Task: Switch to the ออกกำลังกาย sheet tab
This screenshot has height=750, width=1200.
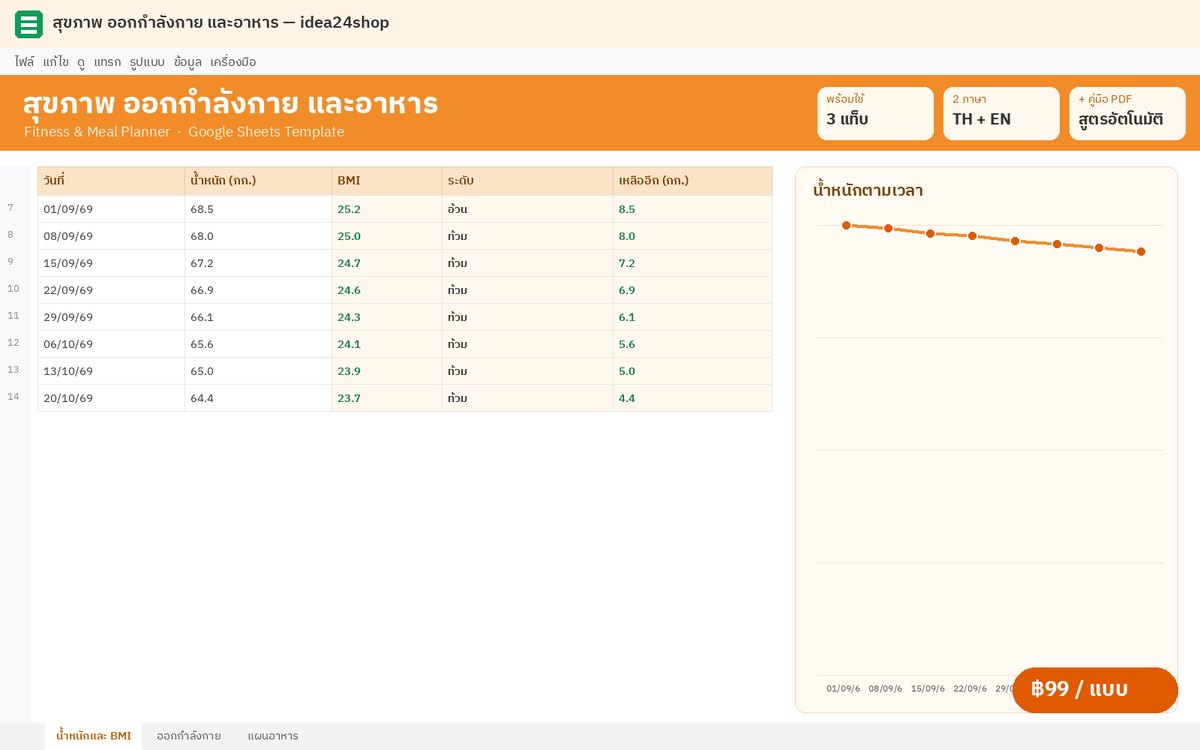Action: click(x=189, y=736)
